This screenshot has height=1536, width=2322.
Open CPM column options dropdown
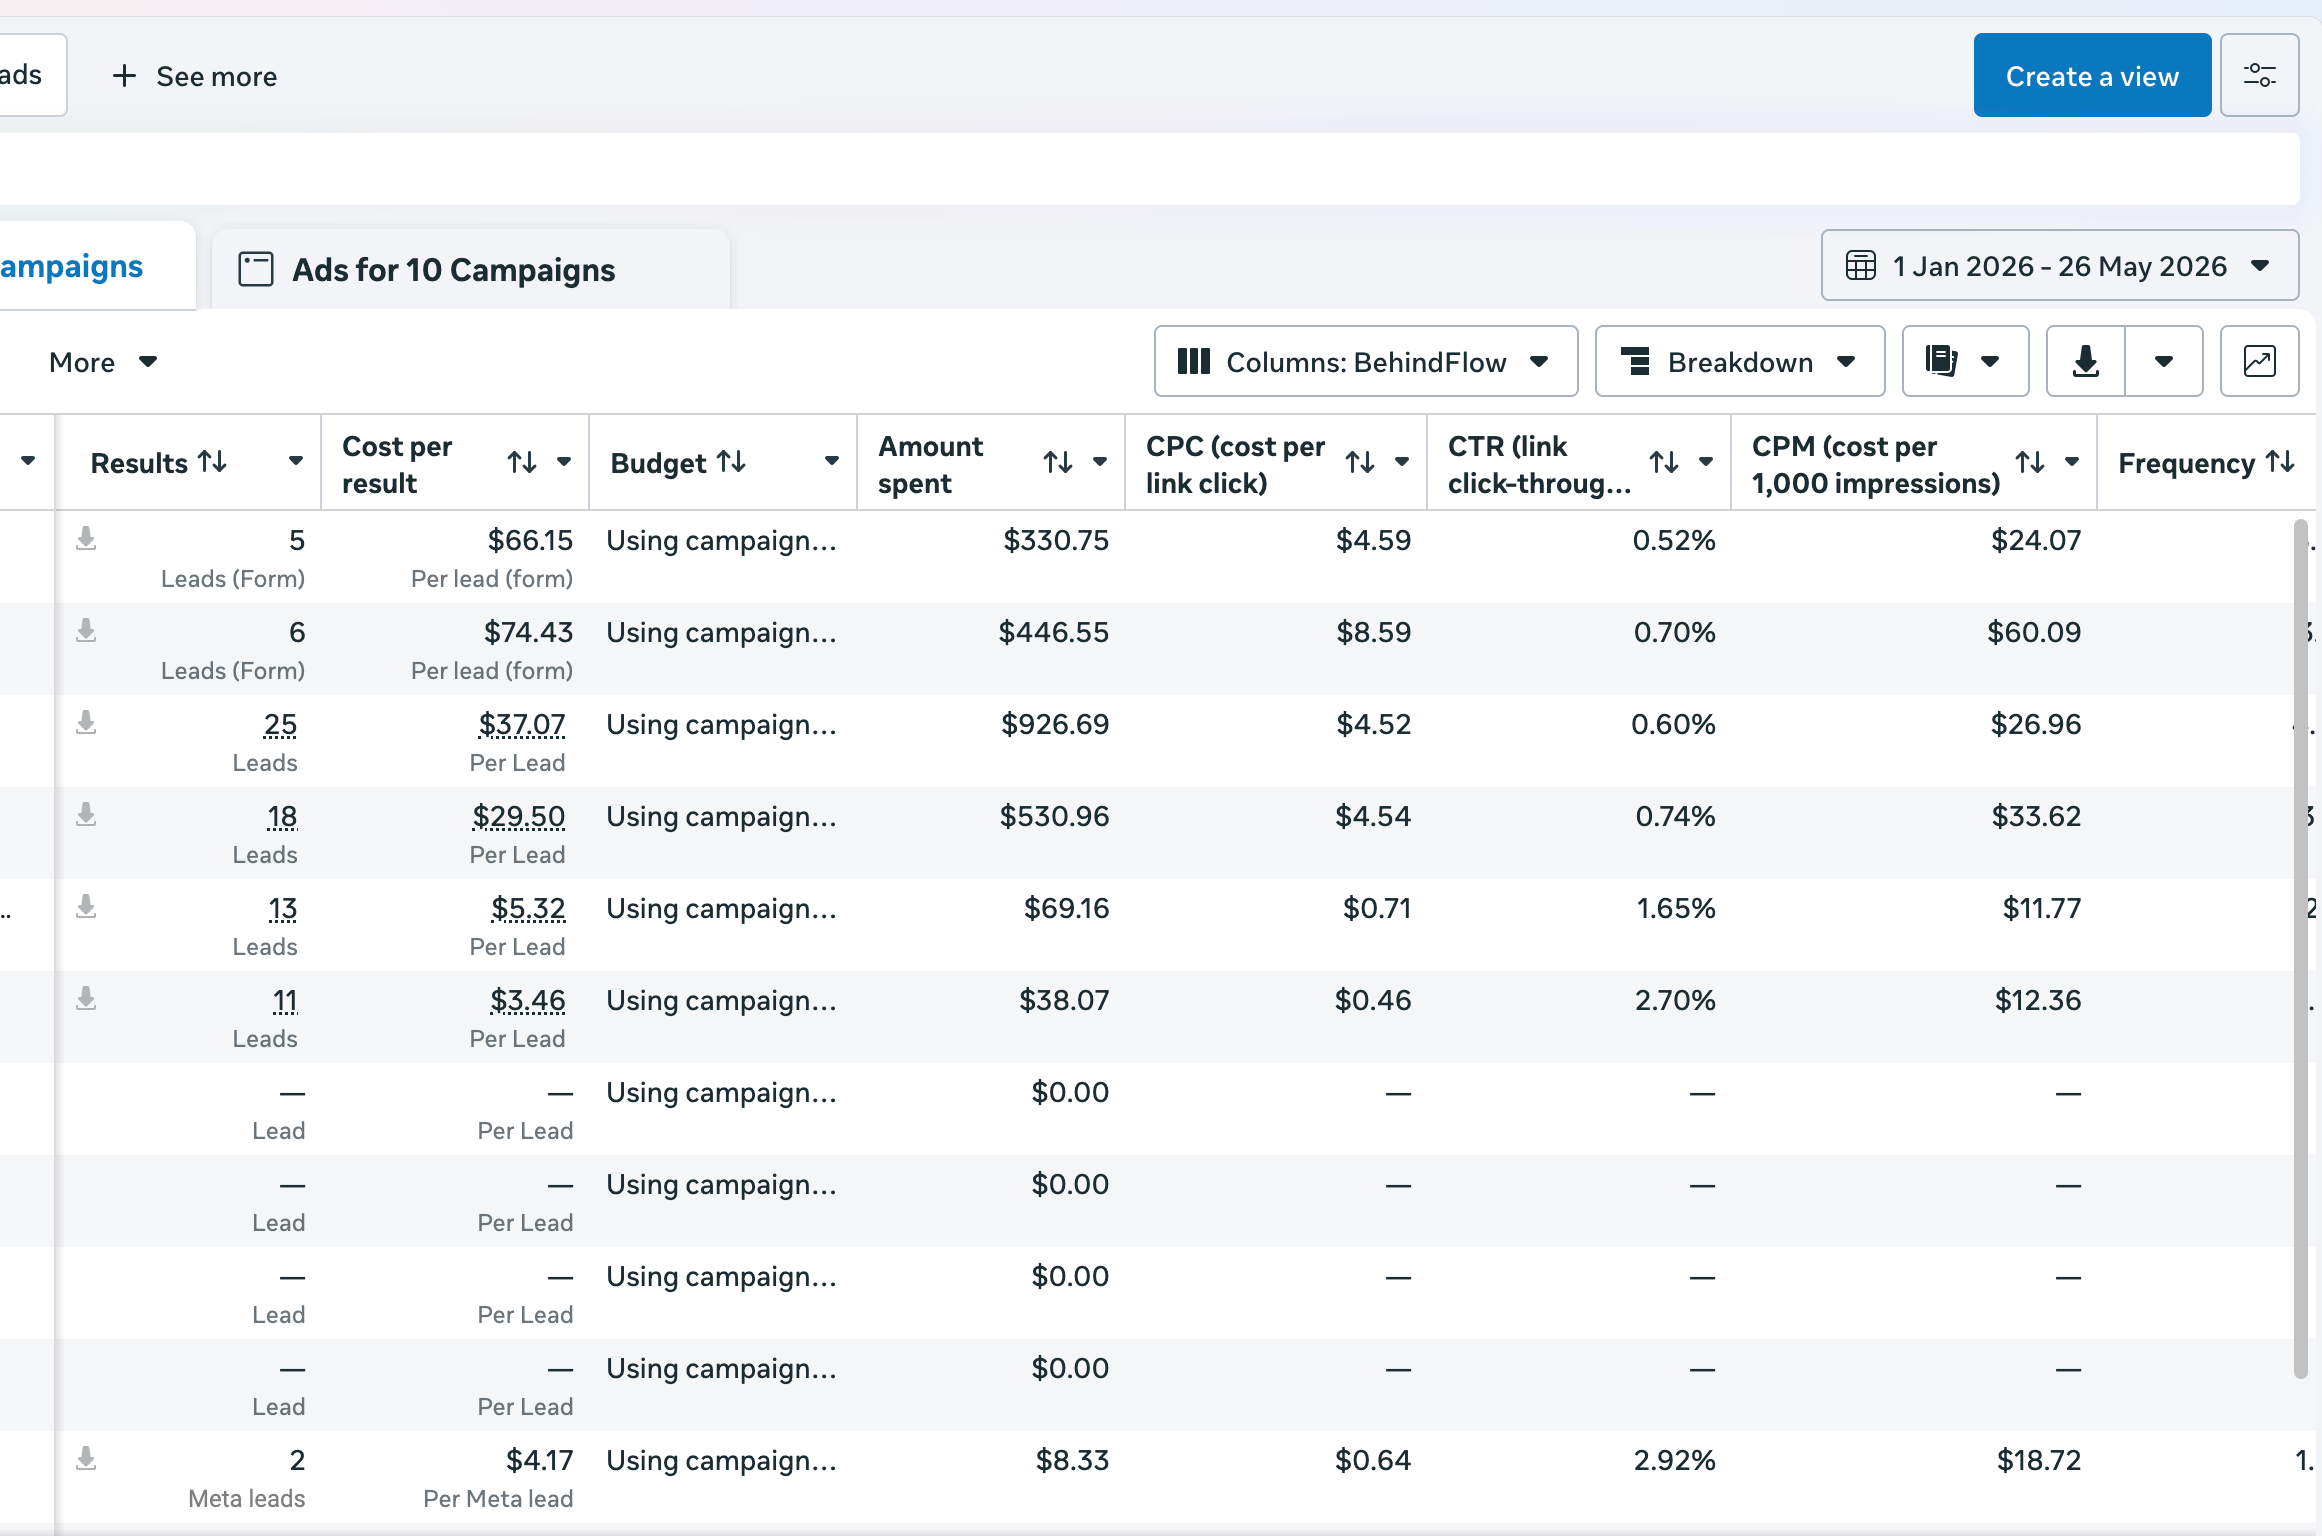2072,462
